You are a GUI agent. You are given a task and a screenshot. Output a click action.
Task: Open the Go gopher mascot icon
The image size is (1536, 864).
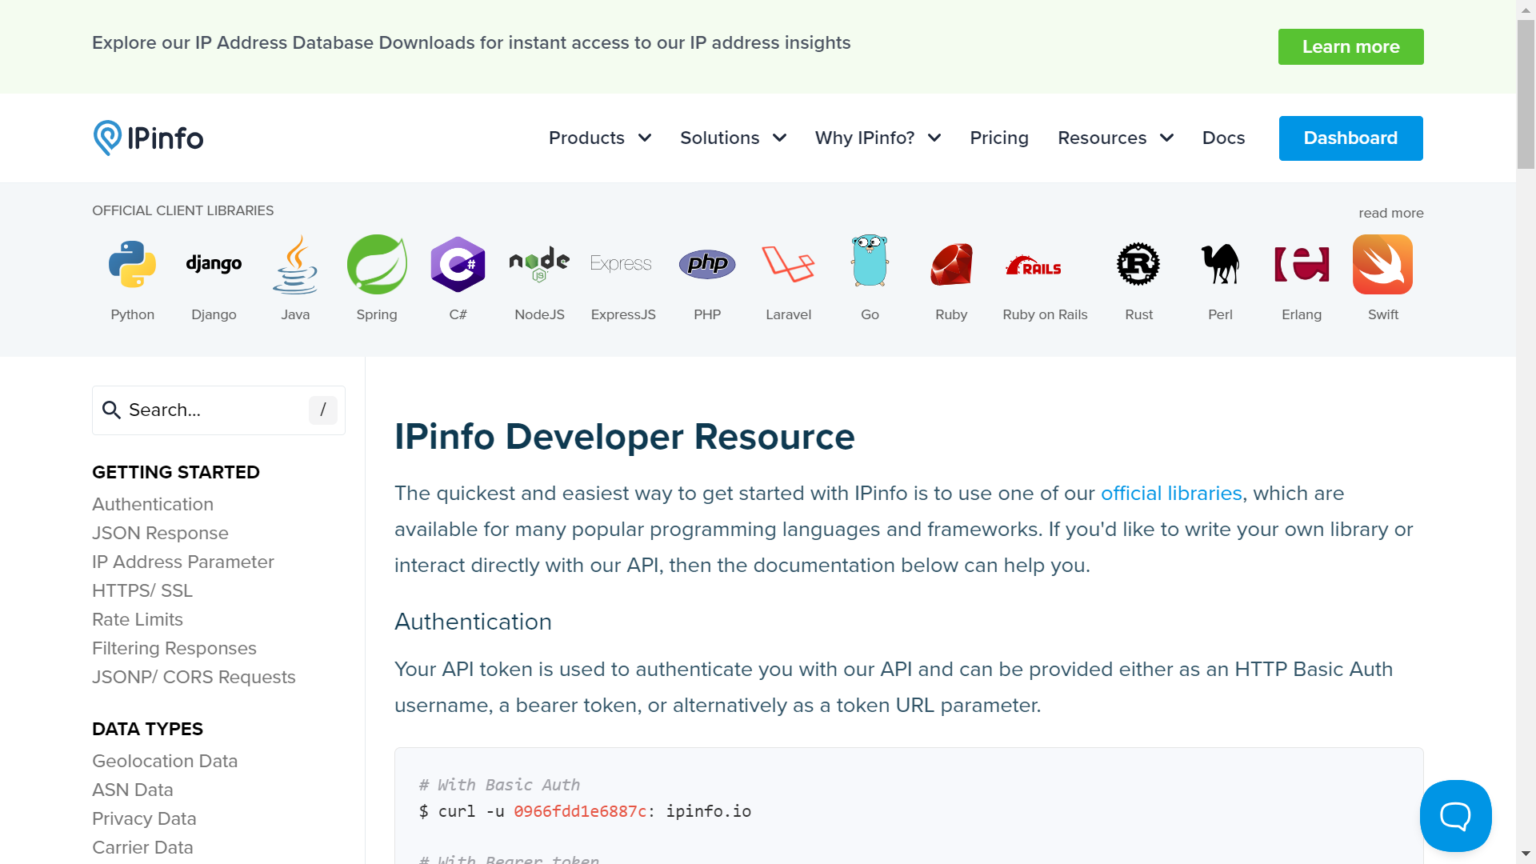(x=870, y=262)
